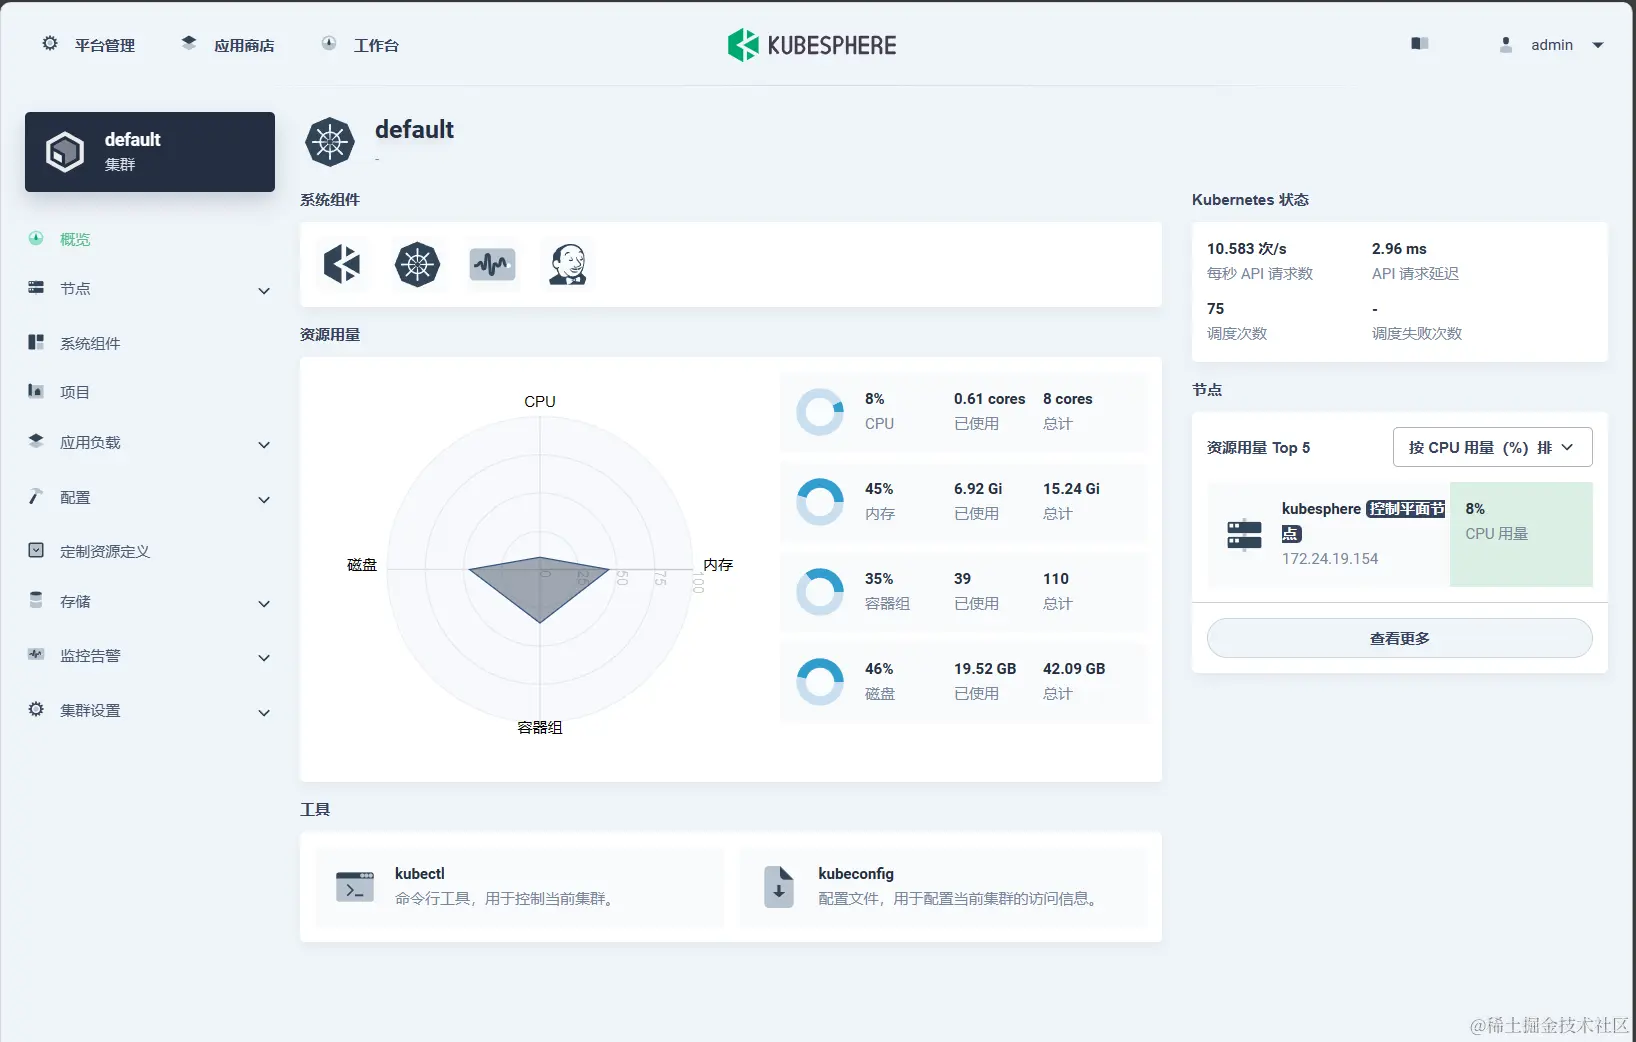
Task: Open the 工作台 menu
Action: 360,45
